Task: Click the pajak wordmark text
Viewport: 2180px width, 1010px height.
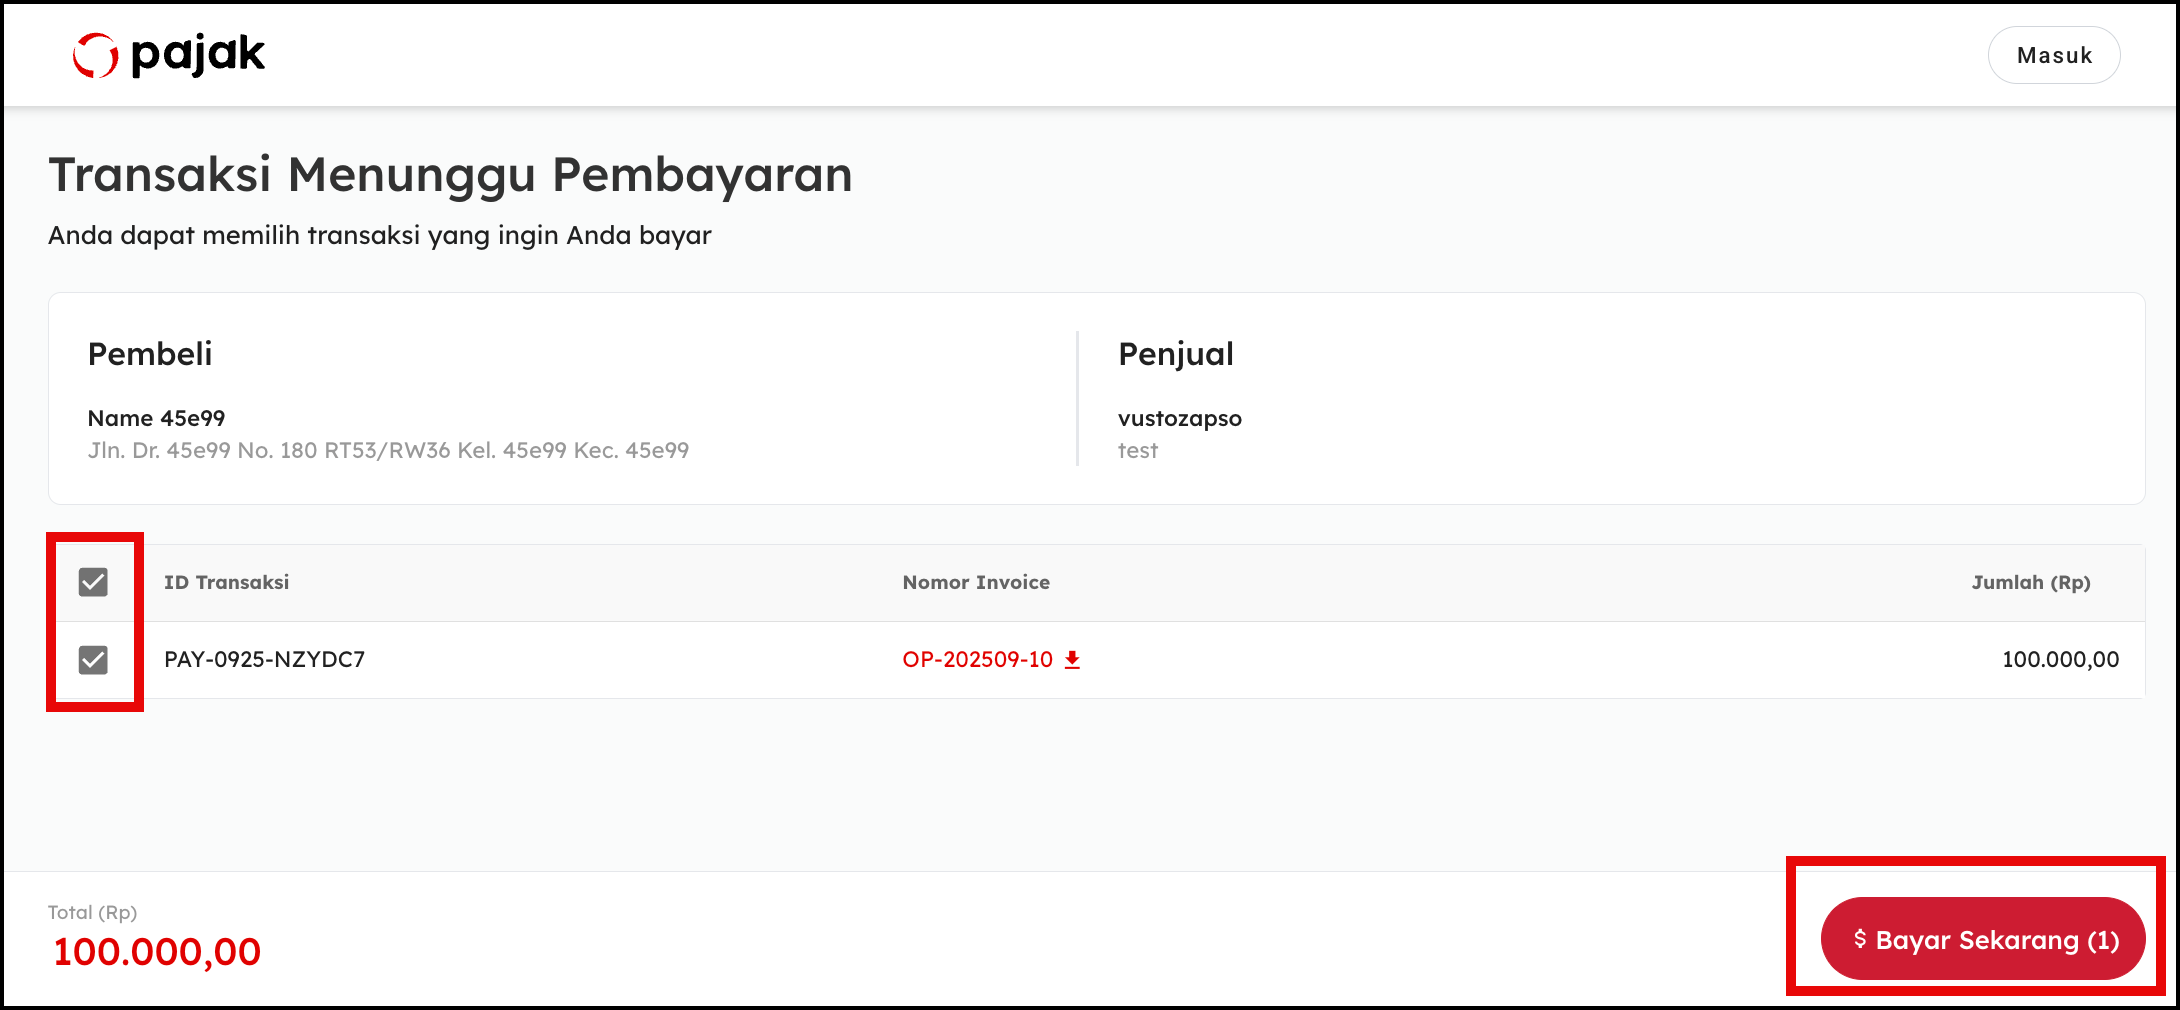Action: [198, 55]
